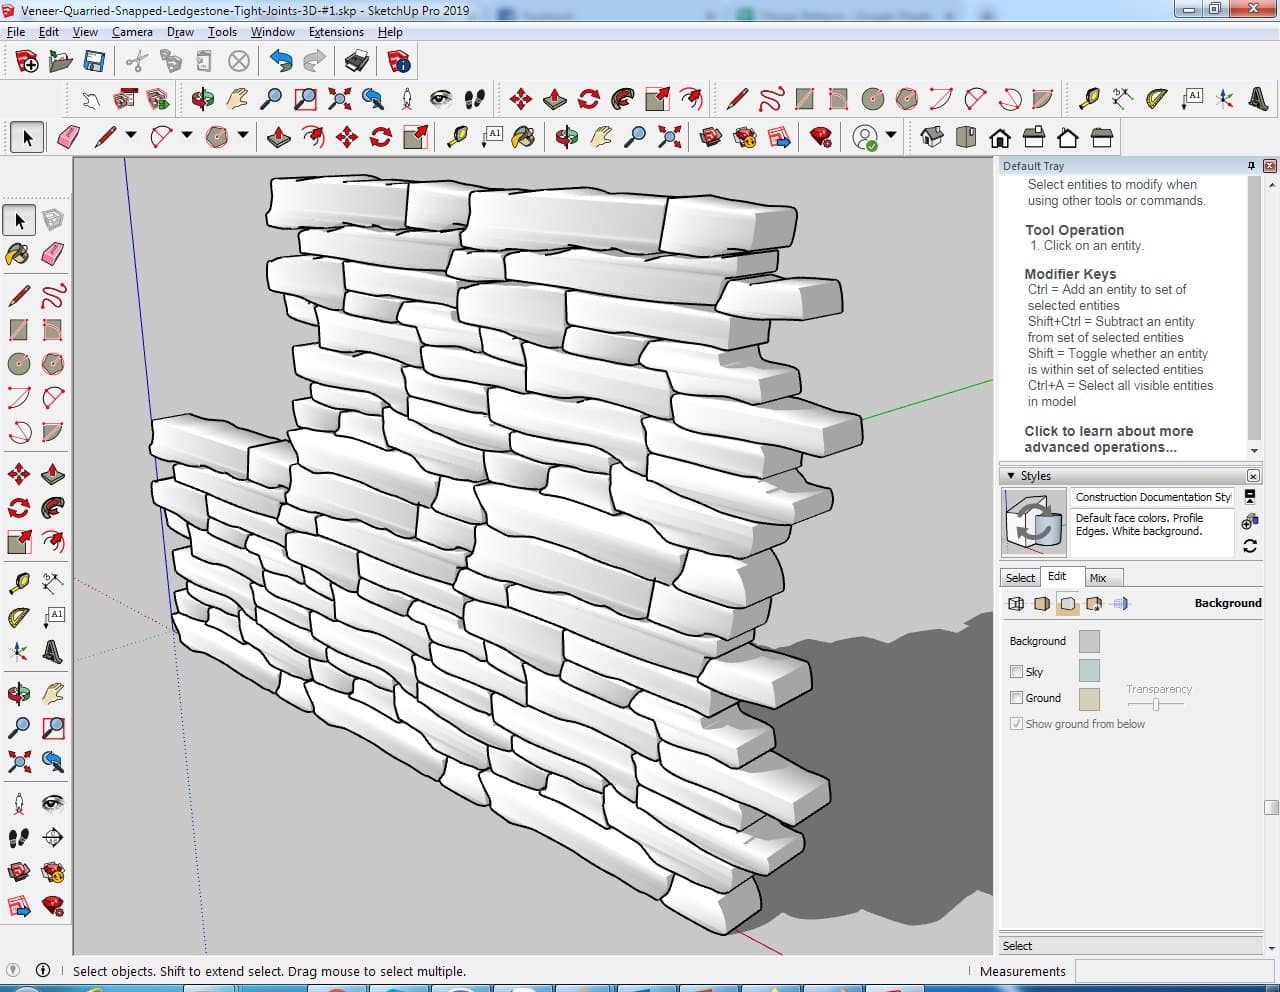1280x992 pixels.
Task: Open the Extensions menu
Action: click(336, 32)
